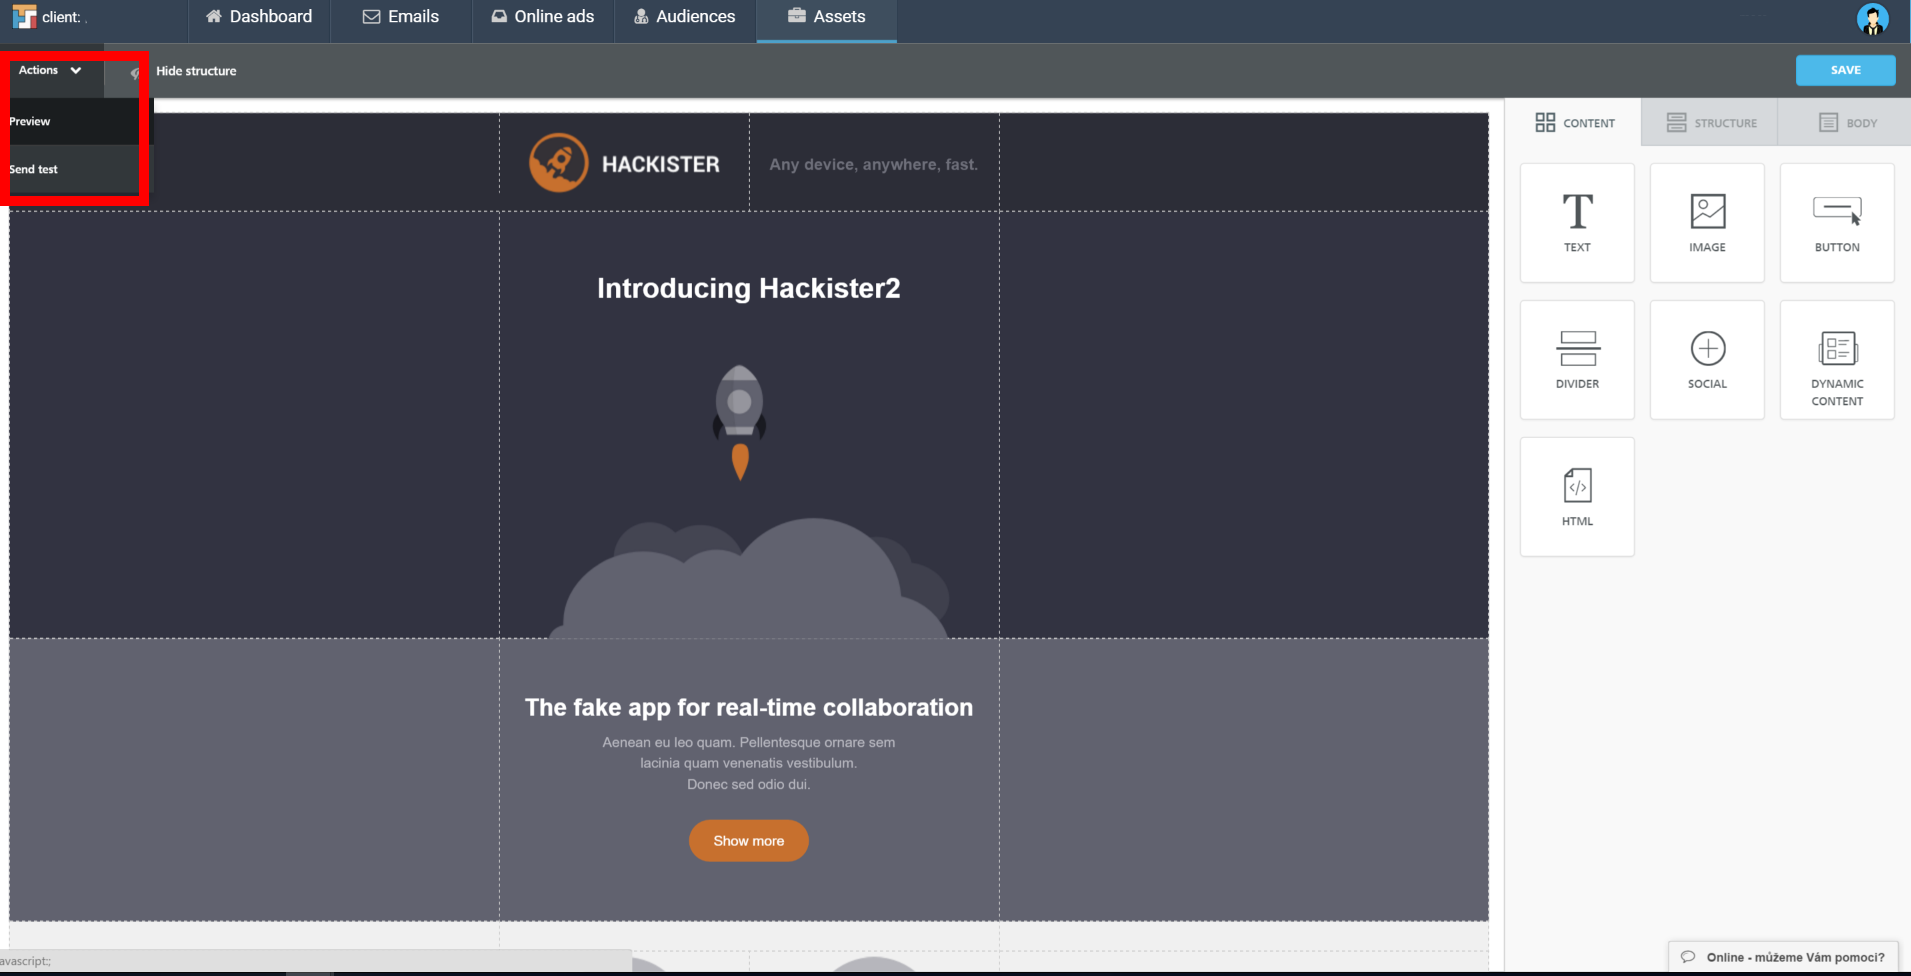Image resolution: width=1911 pixels, height=976 pixels.
Task: Go to Dashboard
Action: 259,17
